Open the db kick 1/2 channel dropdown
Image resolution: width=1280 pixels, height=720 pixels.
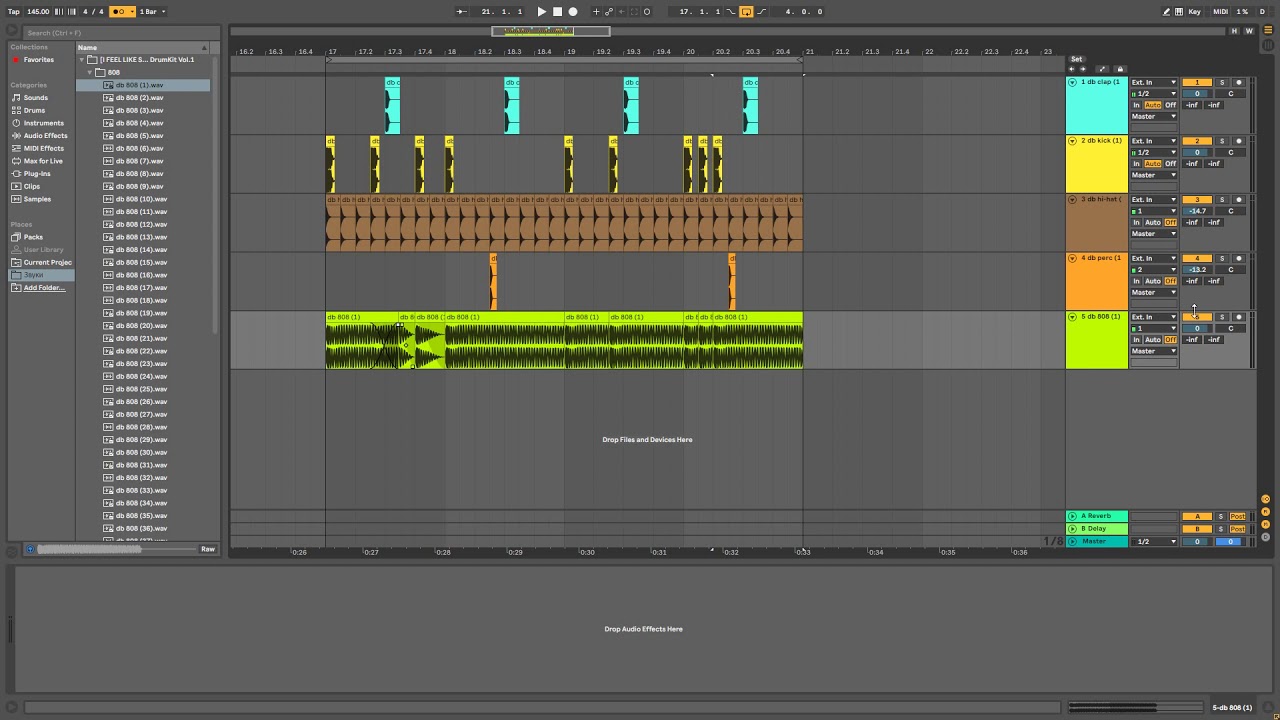(1154, 152)
